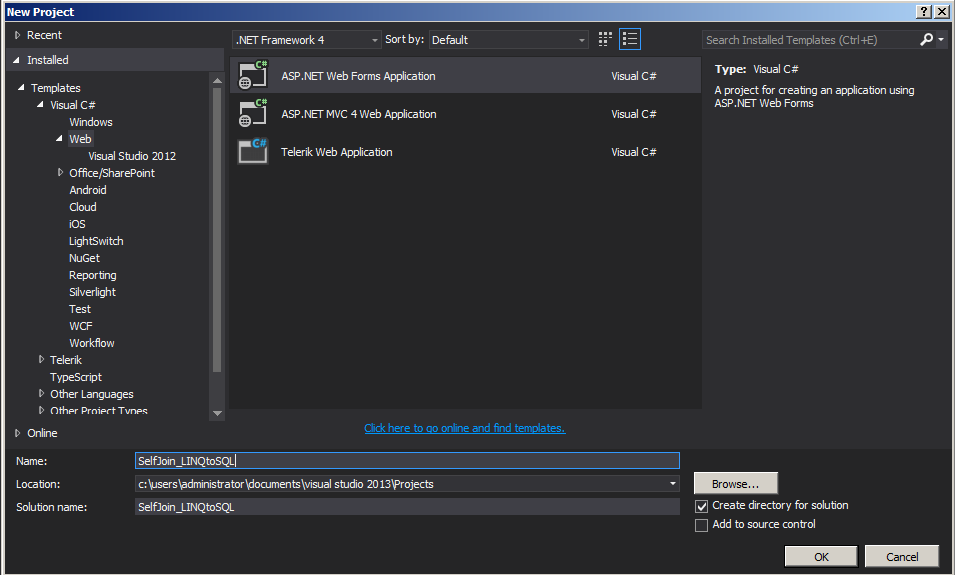
Task: Open the Location path dropdown
Action: tap(673, 484)
